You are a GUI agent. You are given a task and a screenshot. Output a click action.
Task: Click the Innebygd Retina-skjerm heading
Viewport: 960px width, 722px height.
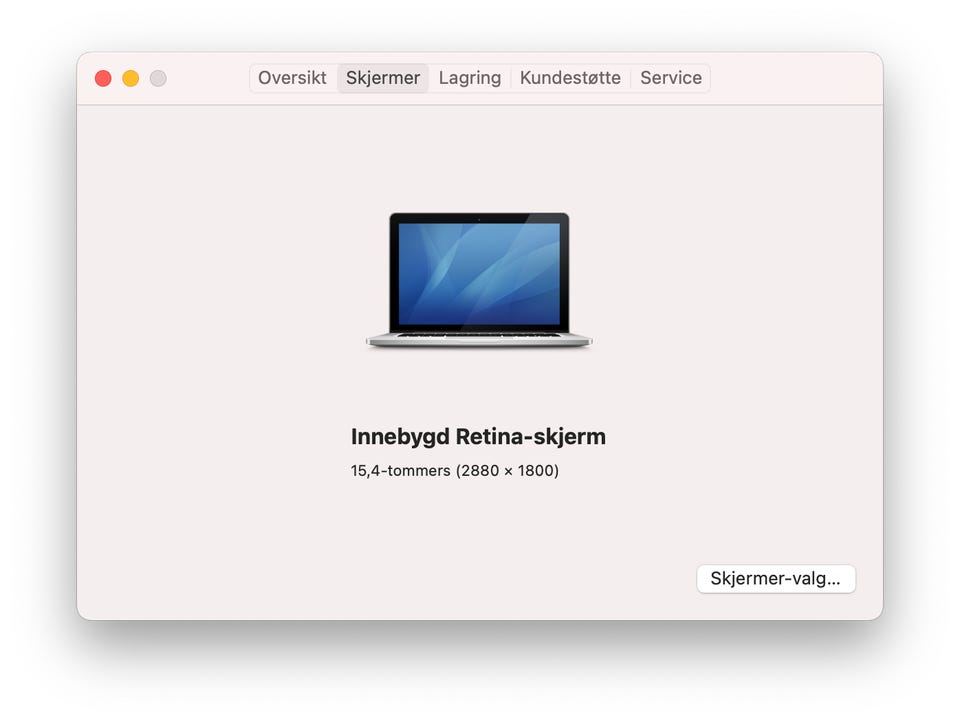[478, 437]
